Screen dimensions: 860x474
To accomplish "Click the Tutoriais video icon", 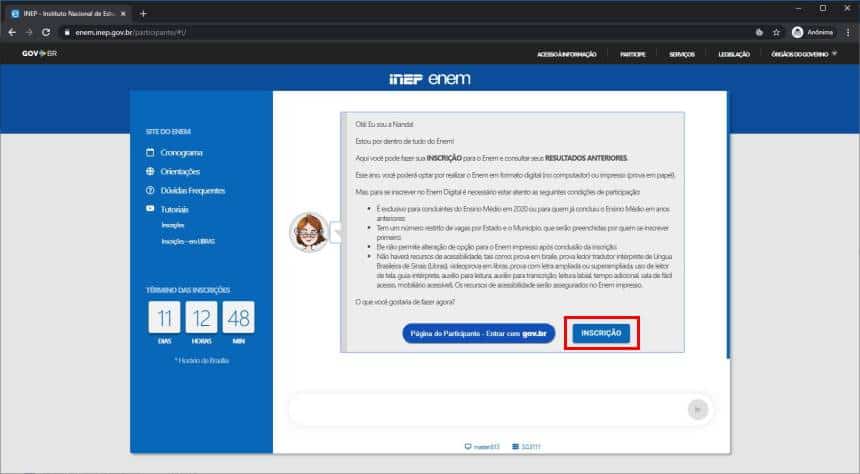I will pos(150,208).
